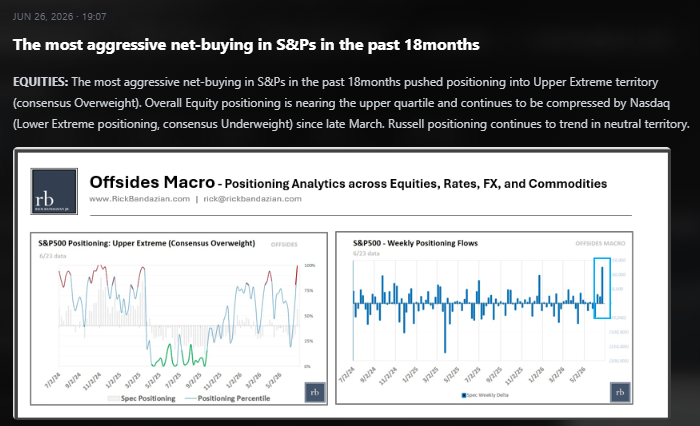Click the 100% axis label in the positioning chart
This screenshot has height=426, width=700.
click(x=309, y=266)
